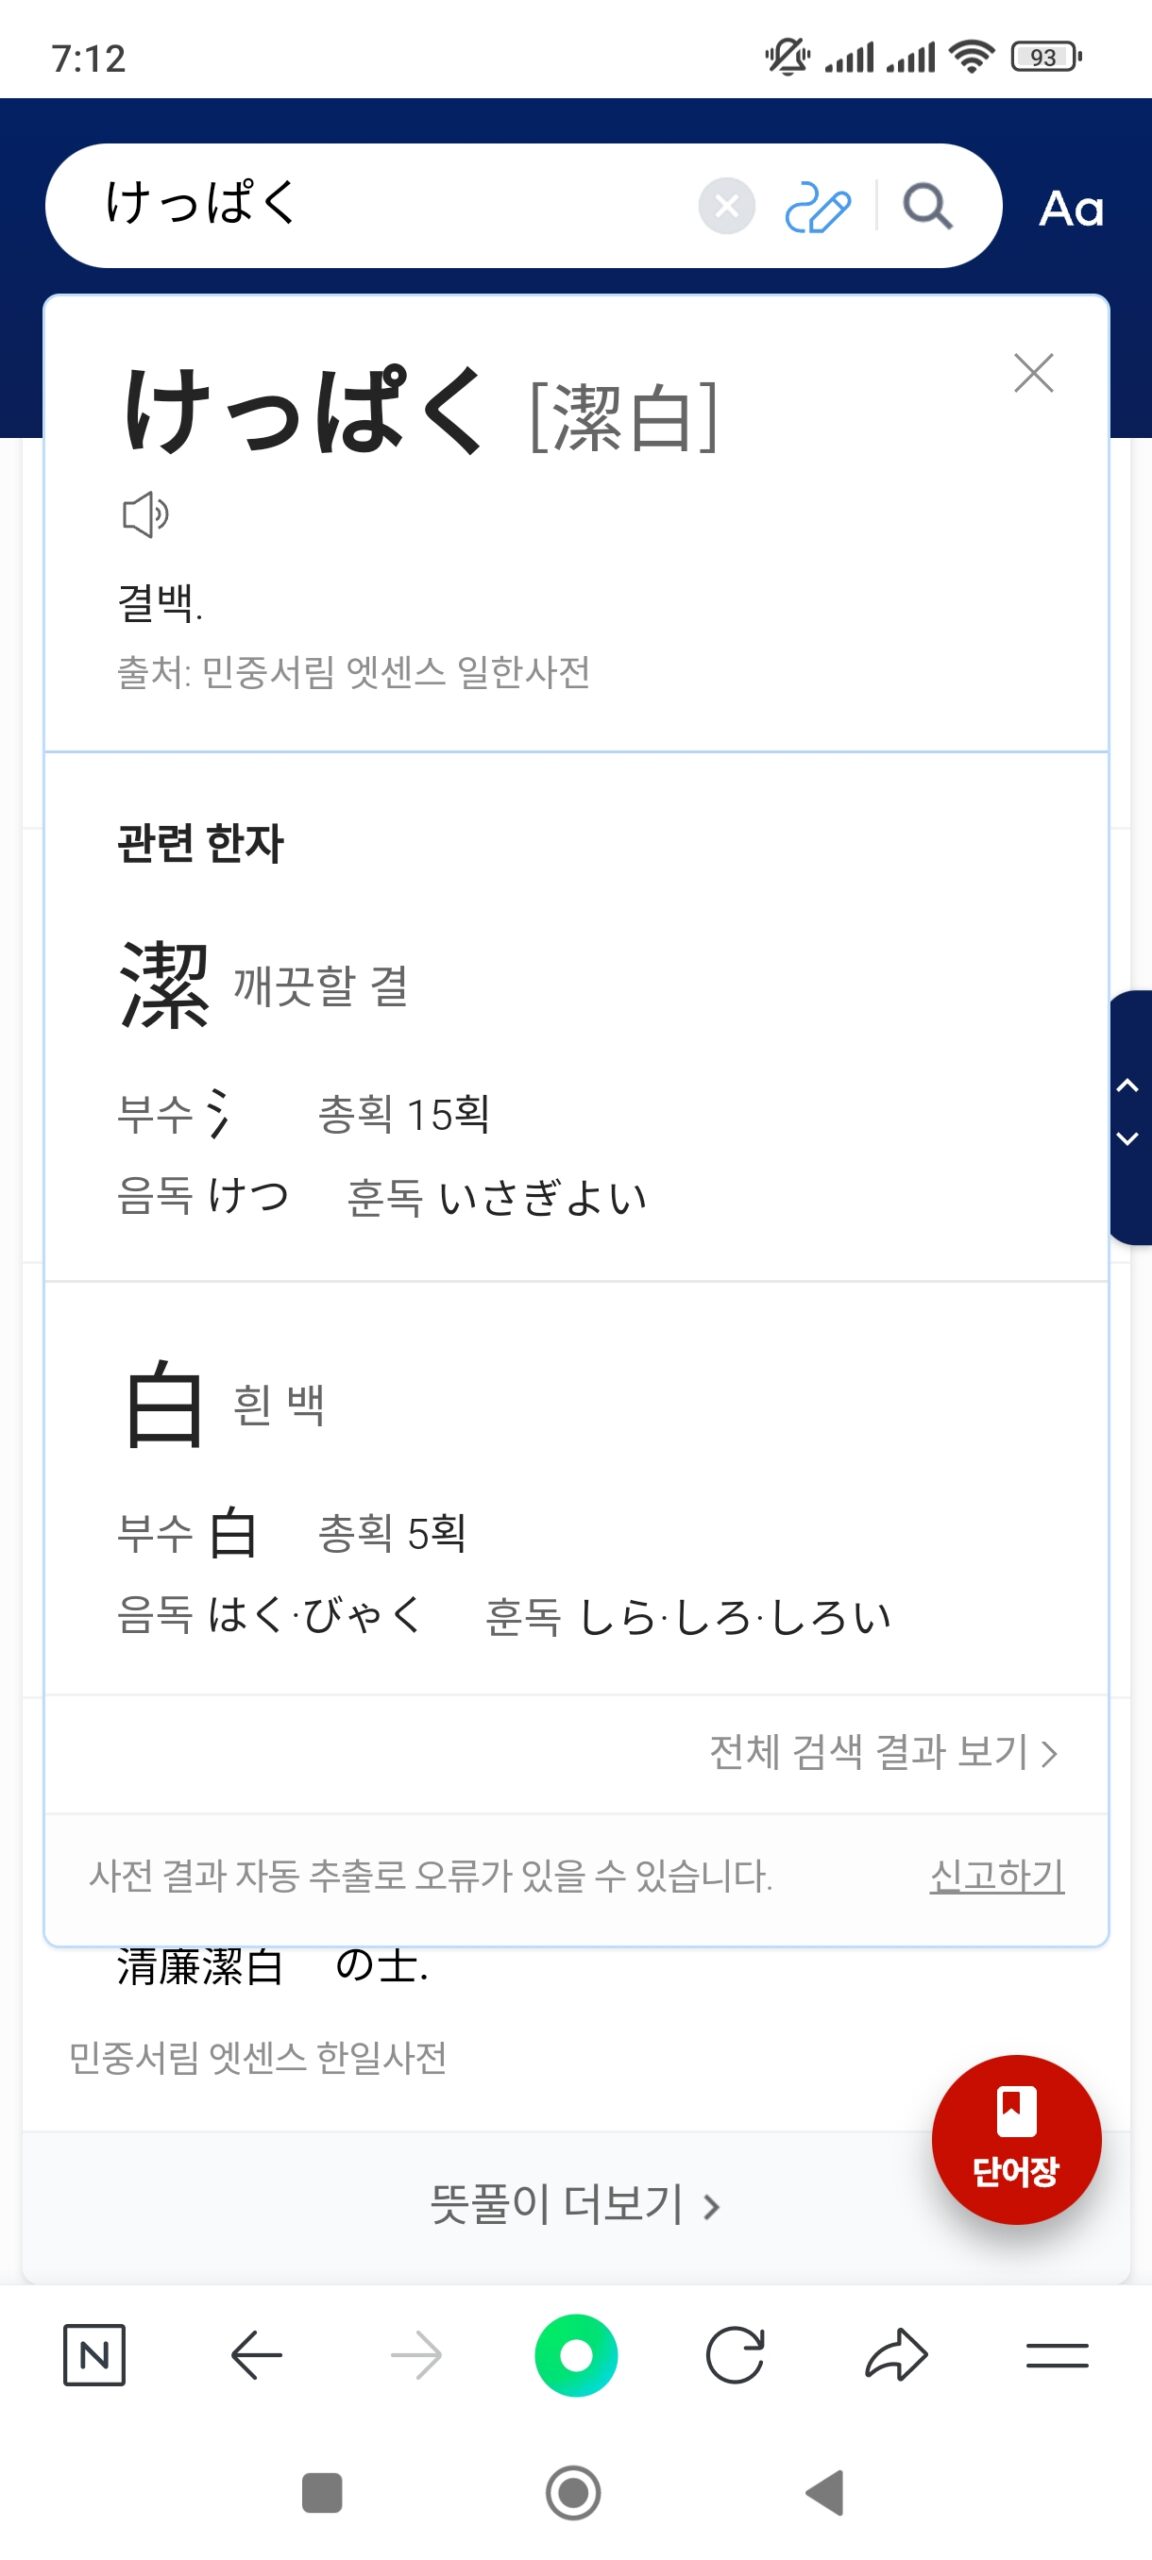Tap 신고하기 to report an error

coord(996,1875)
